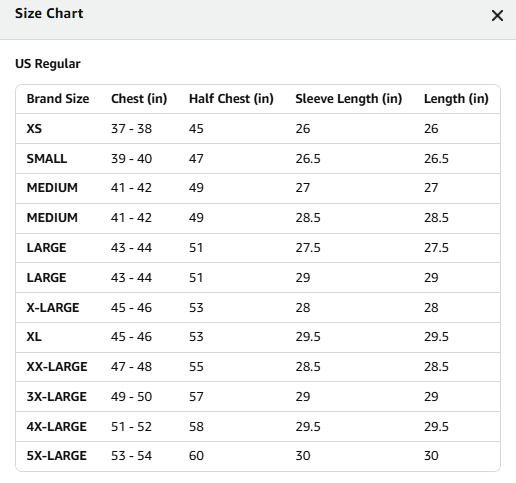Click the 4X-LARGE row label
Image resolution: width=516 pixels, height=483 pixels.
point(56,427)
